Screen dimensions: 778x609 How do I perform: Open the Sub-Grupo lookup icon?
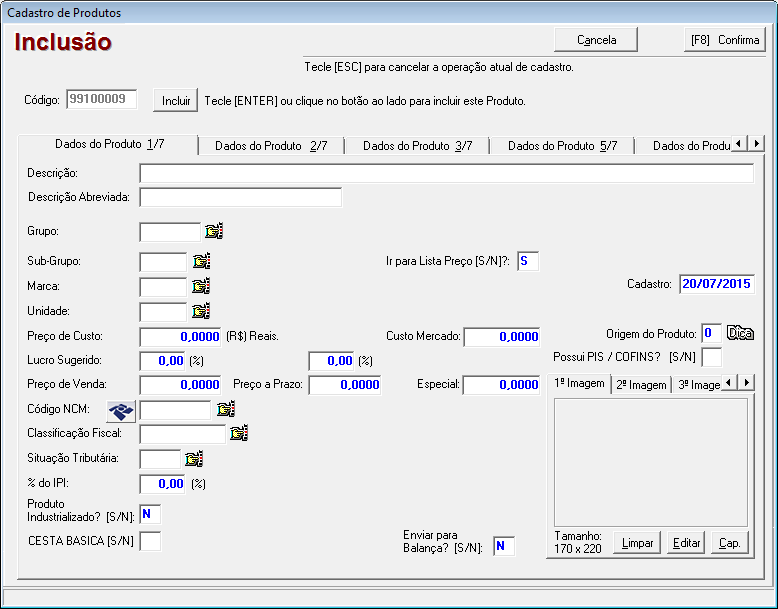[x=201, y=262]
